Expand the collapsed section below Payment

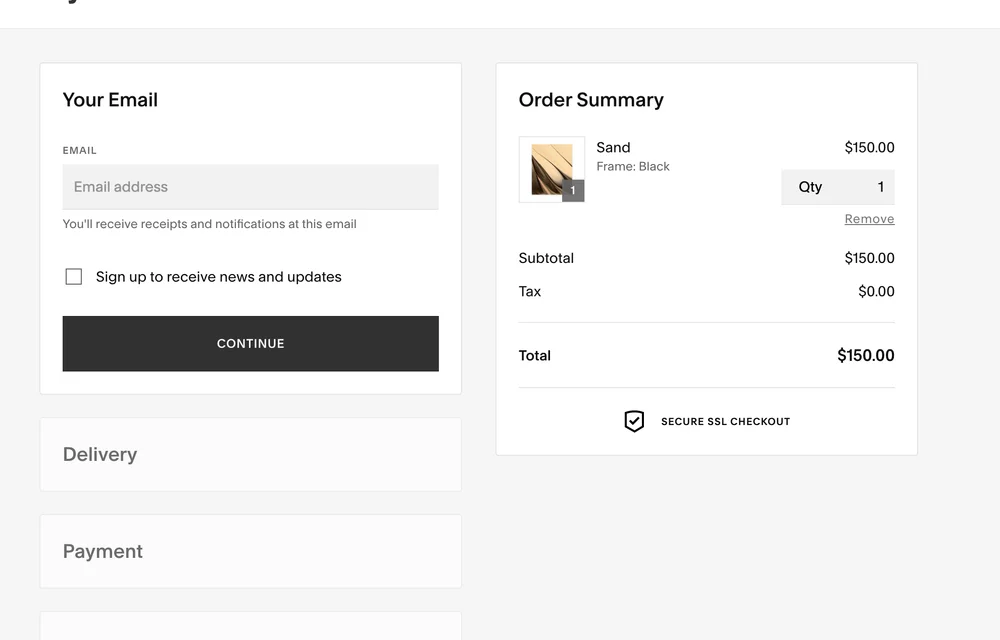251,626
